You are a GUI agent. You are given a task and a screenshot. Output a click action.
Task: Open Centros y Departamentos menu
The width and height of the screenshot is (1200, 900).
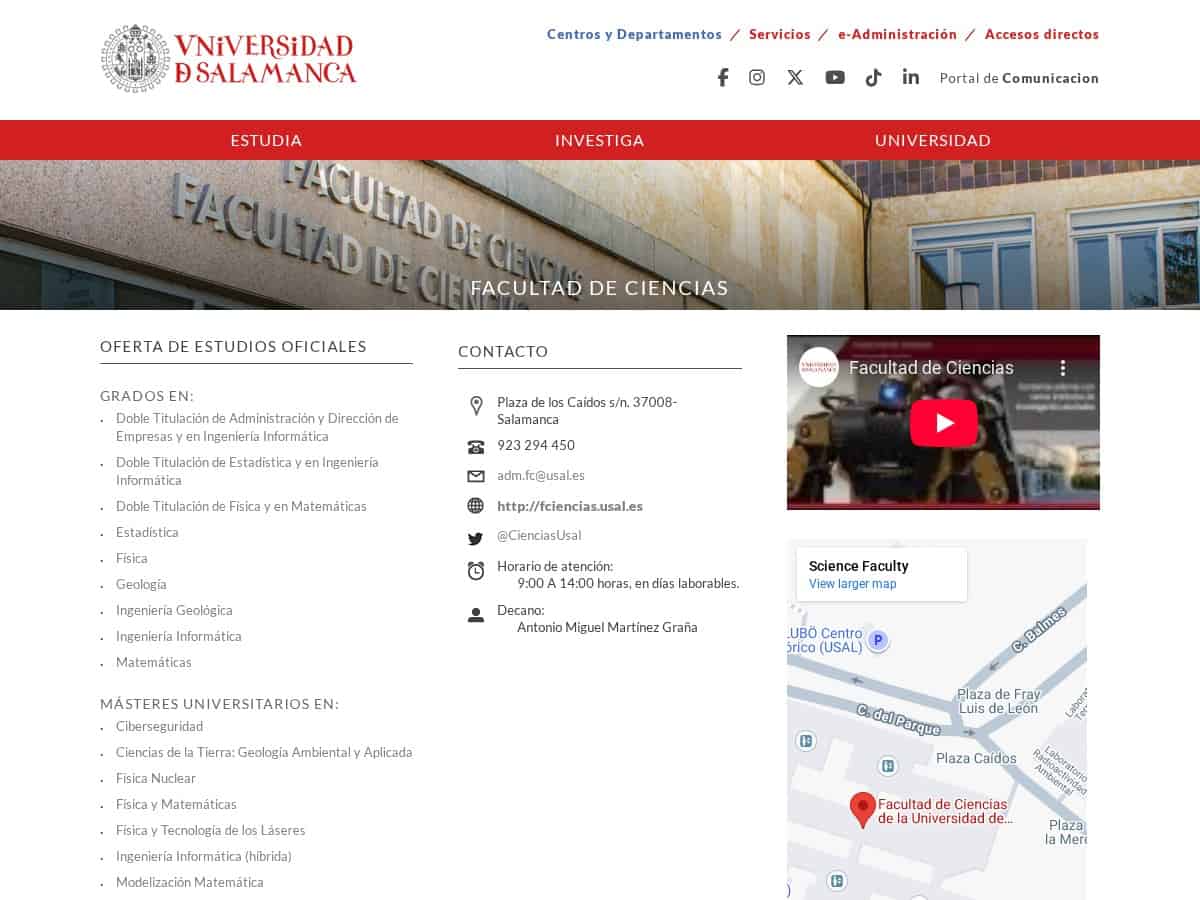click(634, 34)
